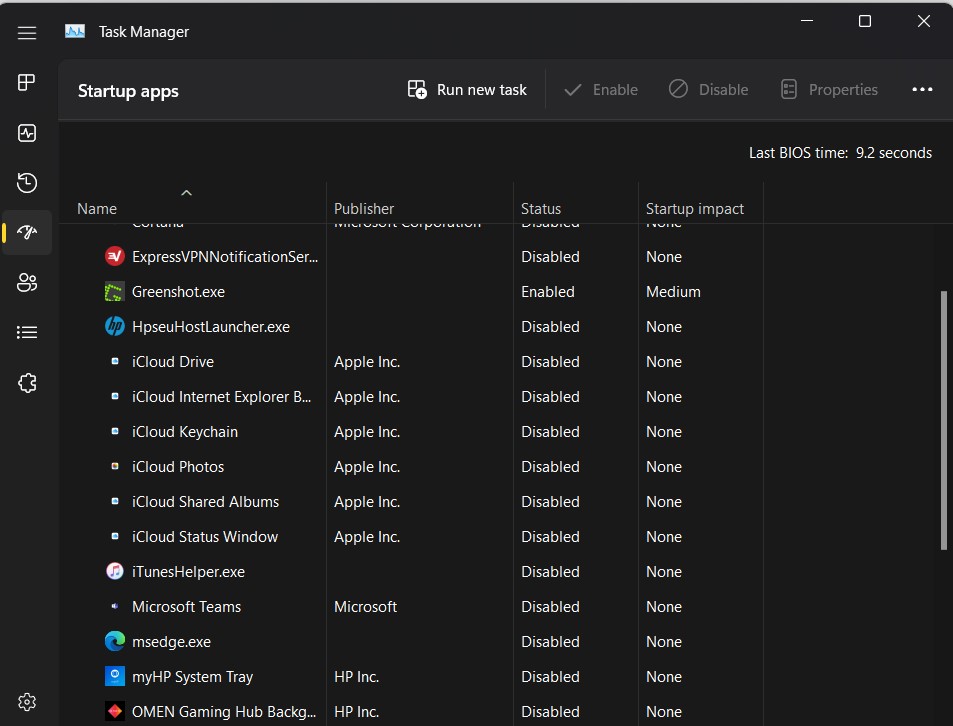
Task: Click the ExpressVPNNotificationSer icon
Action: click(x=114, y=256)
